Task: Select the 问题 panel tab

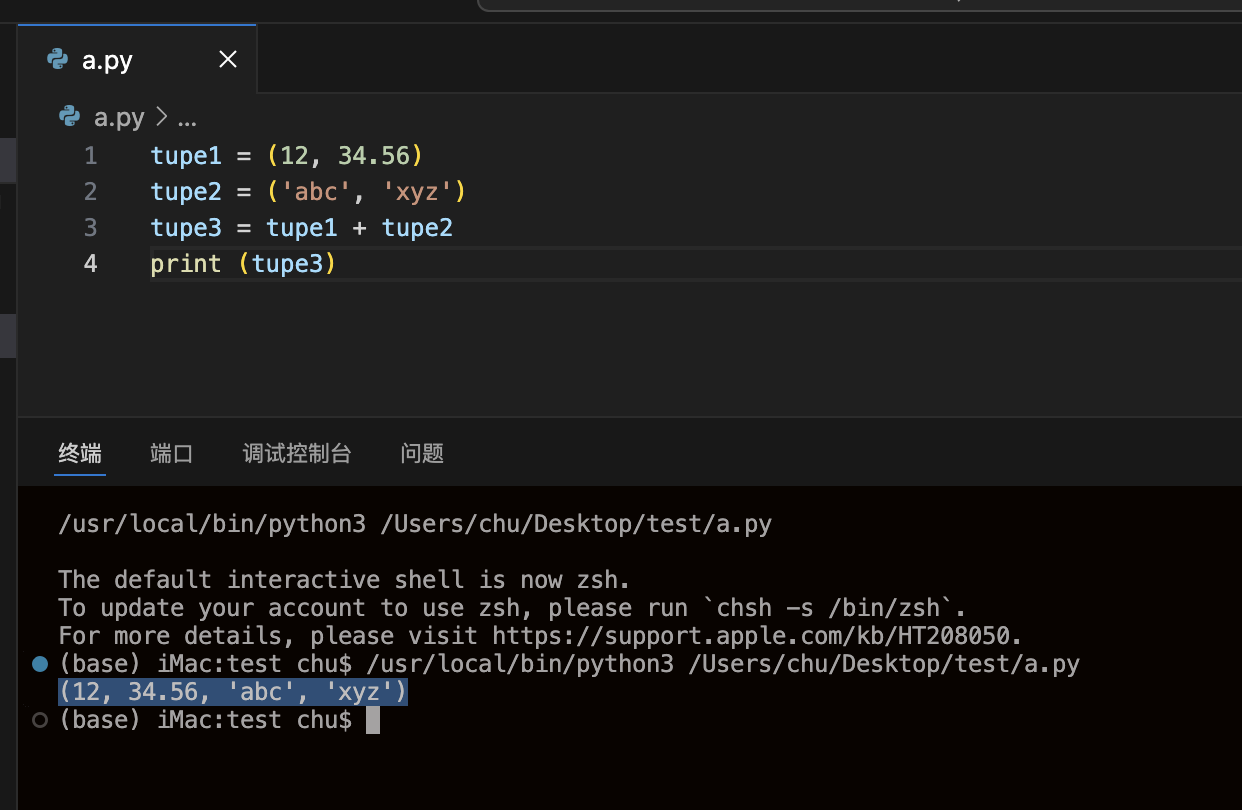Action: 422,453
